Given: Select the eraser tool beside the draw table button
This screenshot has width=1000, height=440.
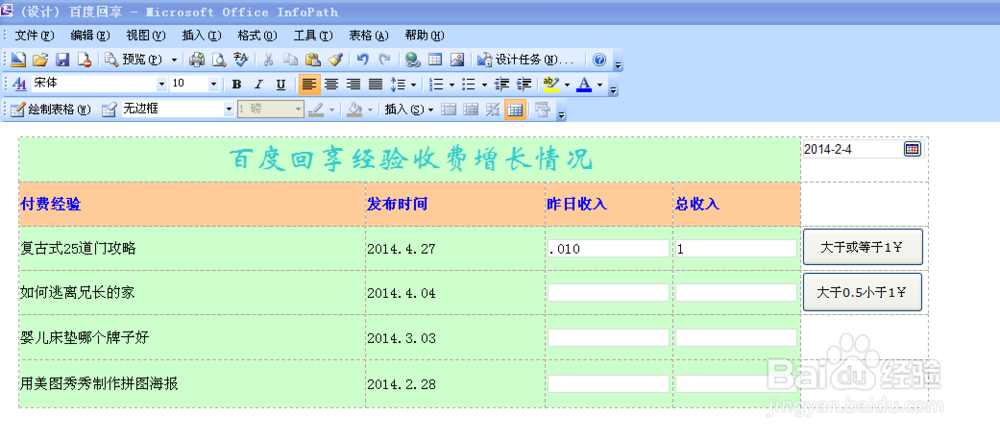Looking at the screenshot, I should 110,109.
